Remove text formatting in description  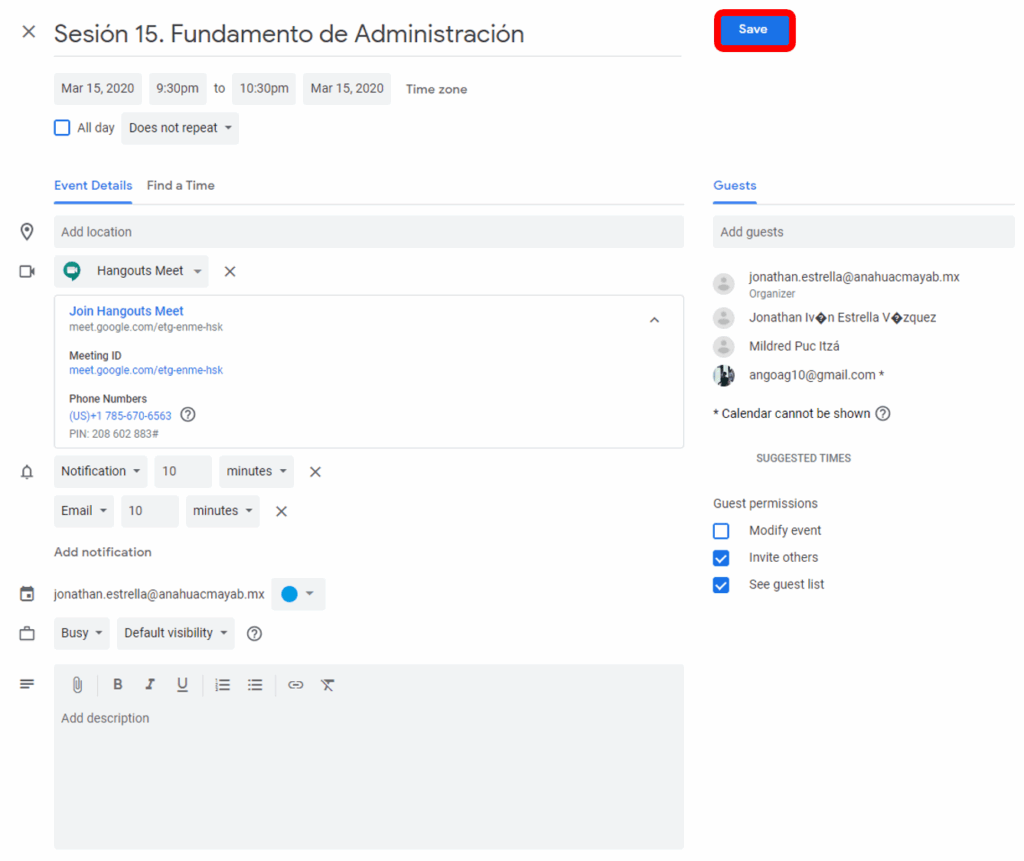(327, 685)
